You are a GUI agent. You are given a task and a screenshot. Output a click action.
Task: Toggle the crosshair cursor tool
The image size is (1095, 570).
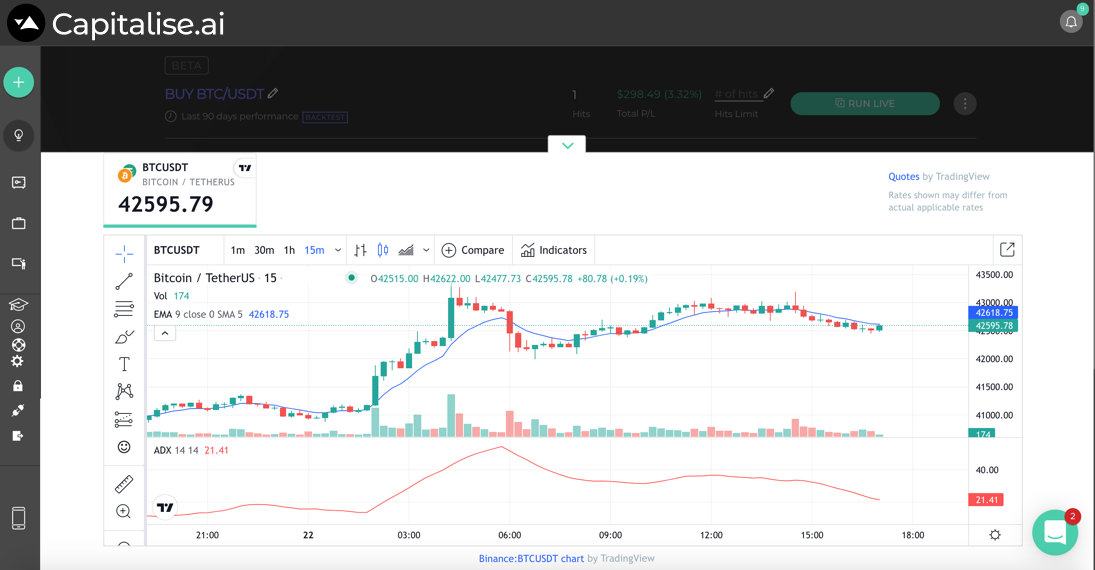tap(124, 254)
